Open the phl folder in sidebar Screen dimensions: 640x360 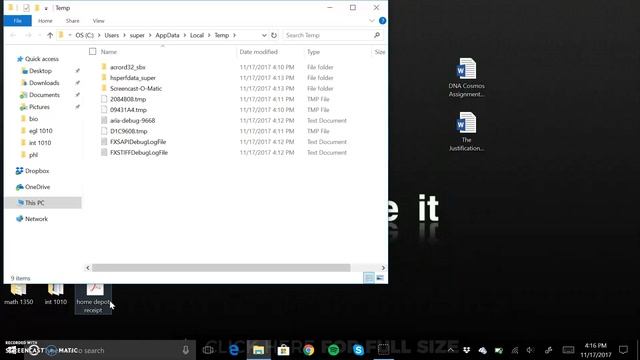tap(33, 155)
